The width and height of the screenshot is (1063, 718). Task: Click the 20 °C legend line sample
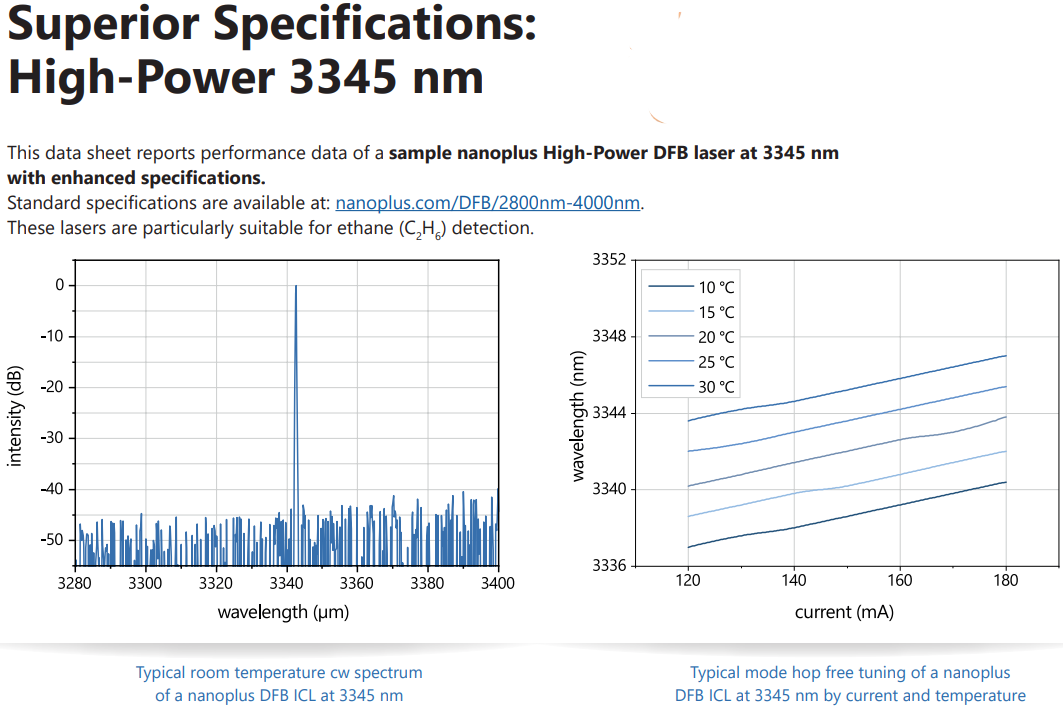coord(670,336)
